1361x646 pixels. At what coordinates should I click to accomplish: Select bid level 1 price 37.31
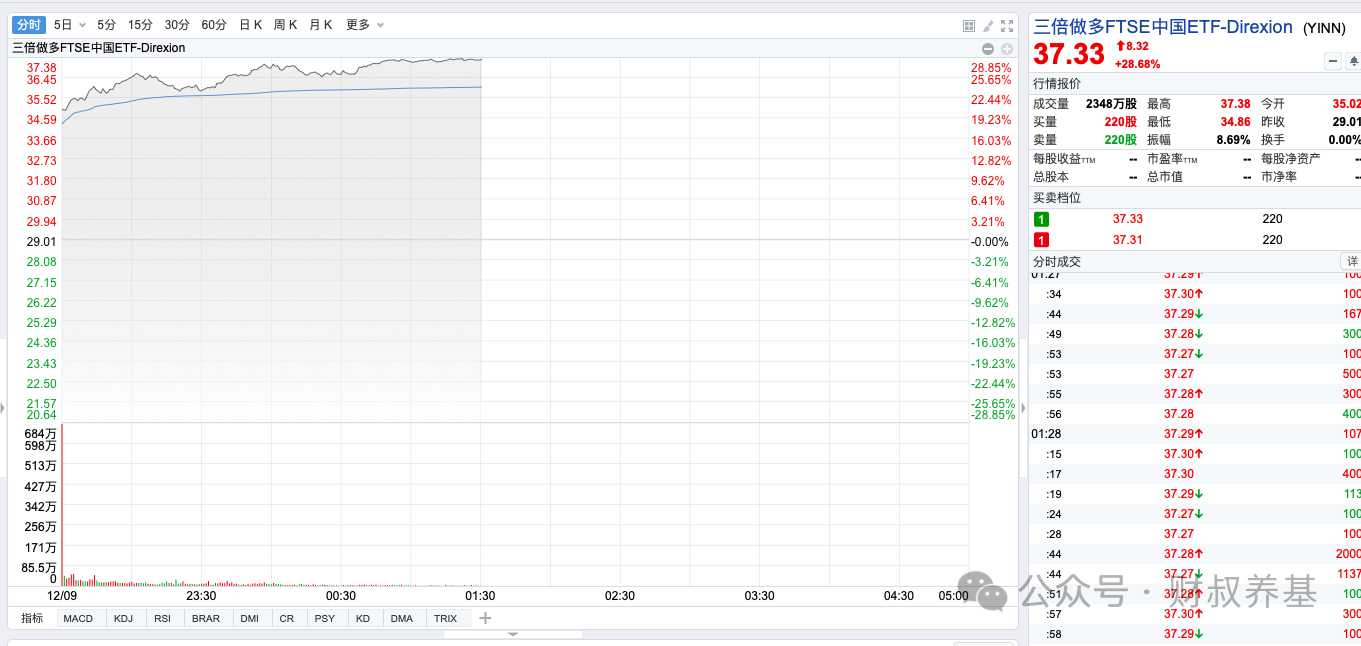pos(1127,240)
